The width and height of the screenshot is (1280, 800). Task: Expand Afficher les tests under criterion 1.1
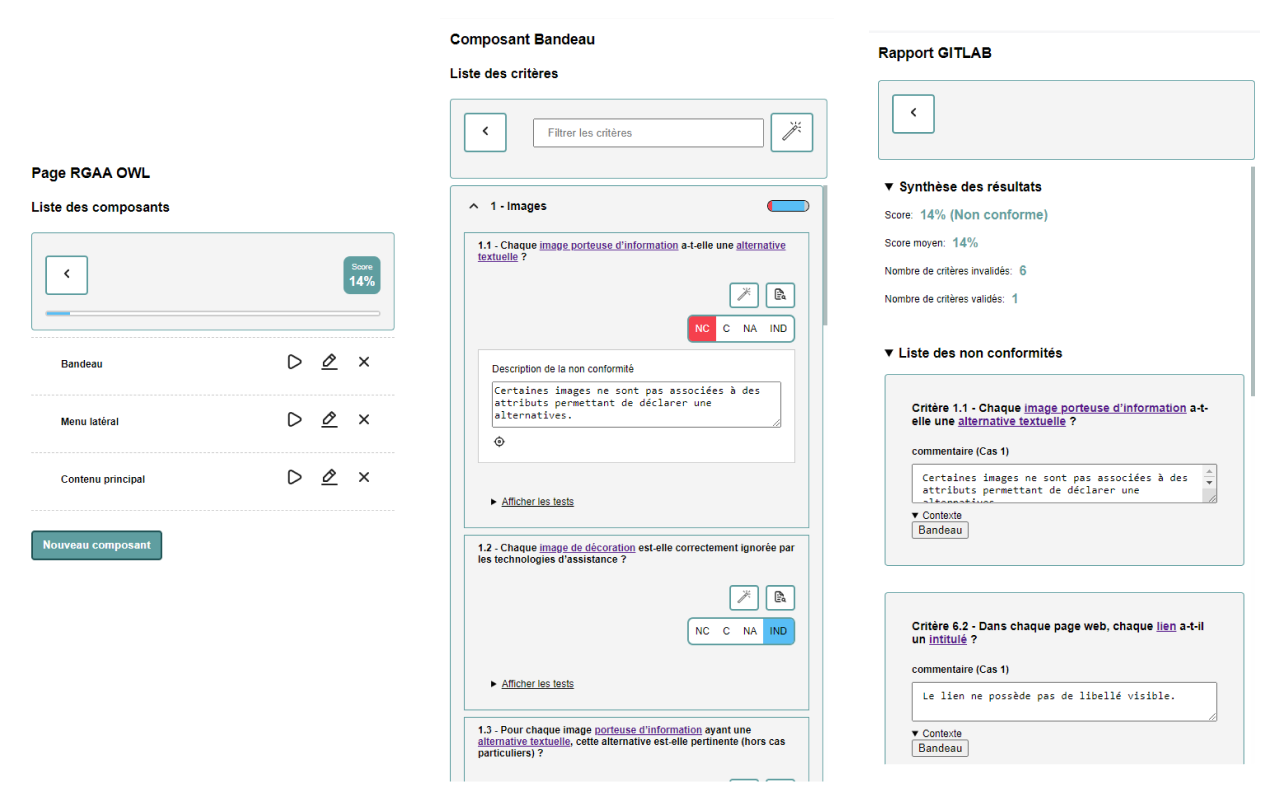(x=537, y=501)
